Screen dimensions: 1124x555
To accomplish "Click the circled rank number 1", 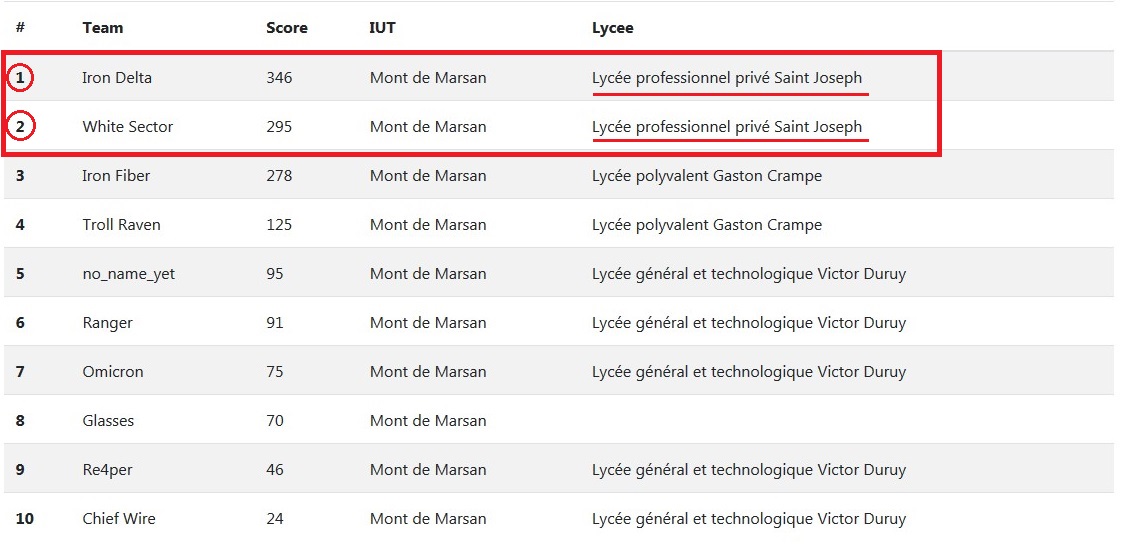I will 20,77.
